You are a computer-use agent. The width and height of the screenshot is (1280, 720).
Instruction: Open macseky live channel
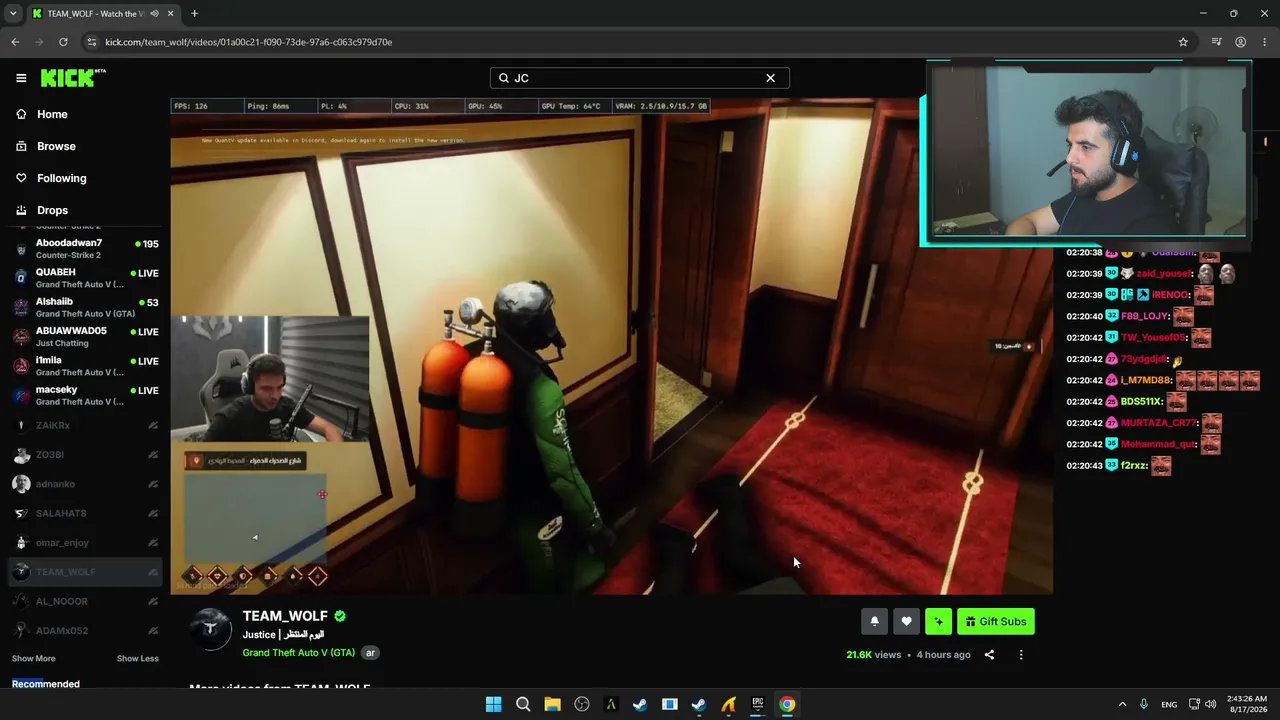(x=85, y=395)
